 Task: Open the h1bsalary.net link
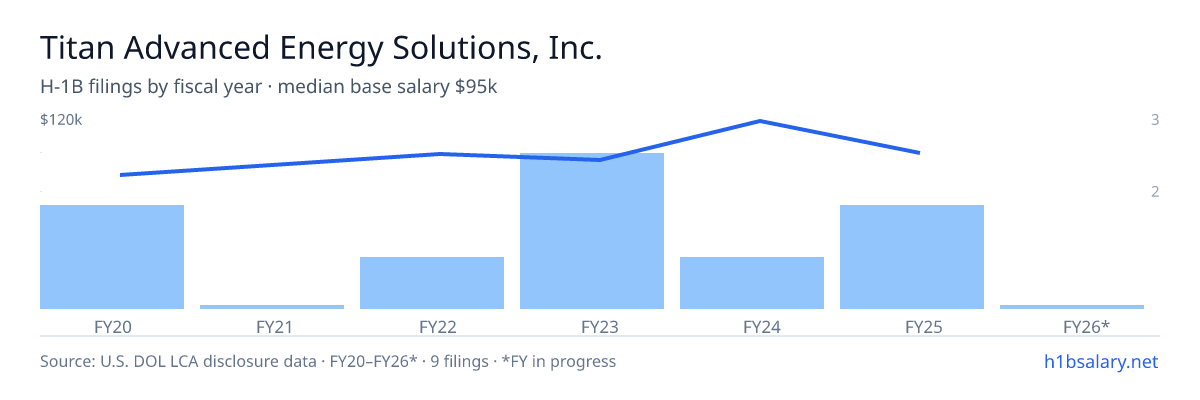click(x=1100, y=361)
